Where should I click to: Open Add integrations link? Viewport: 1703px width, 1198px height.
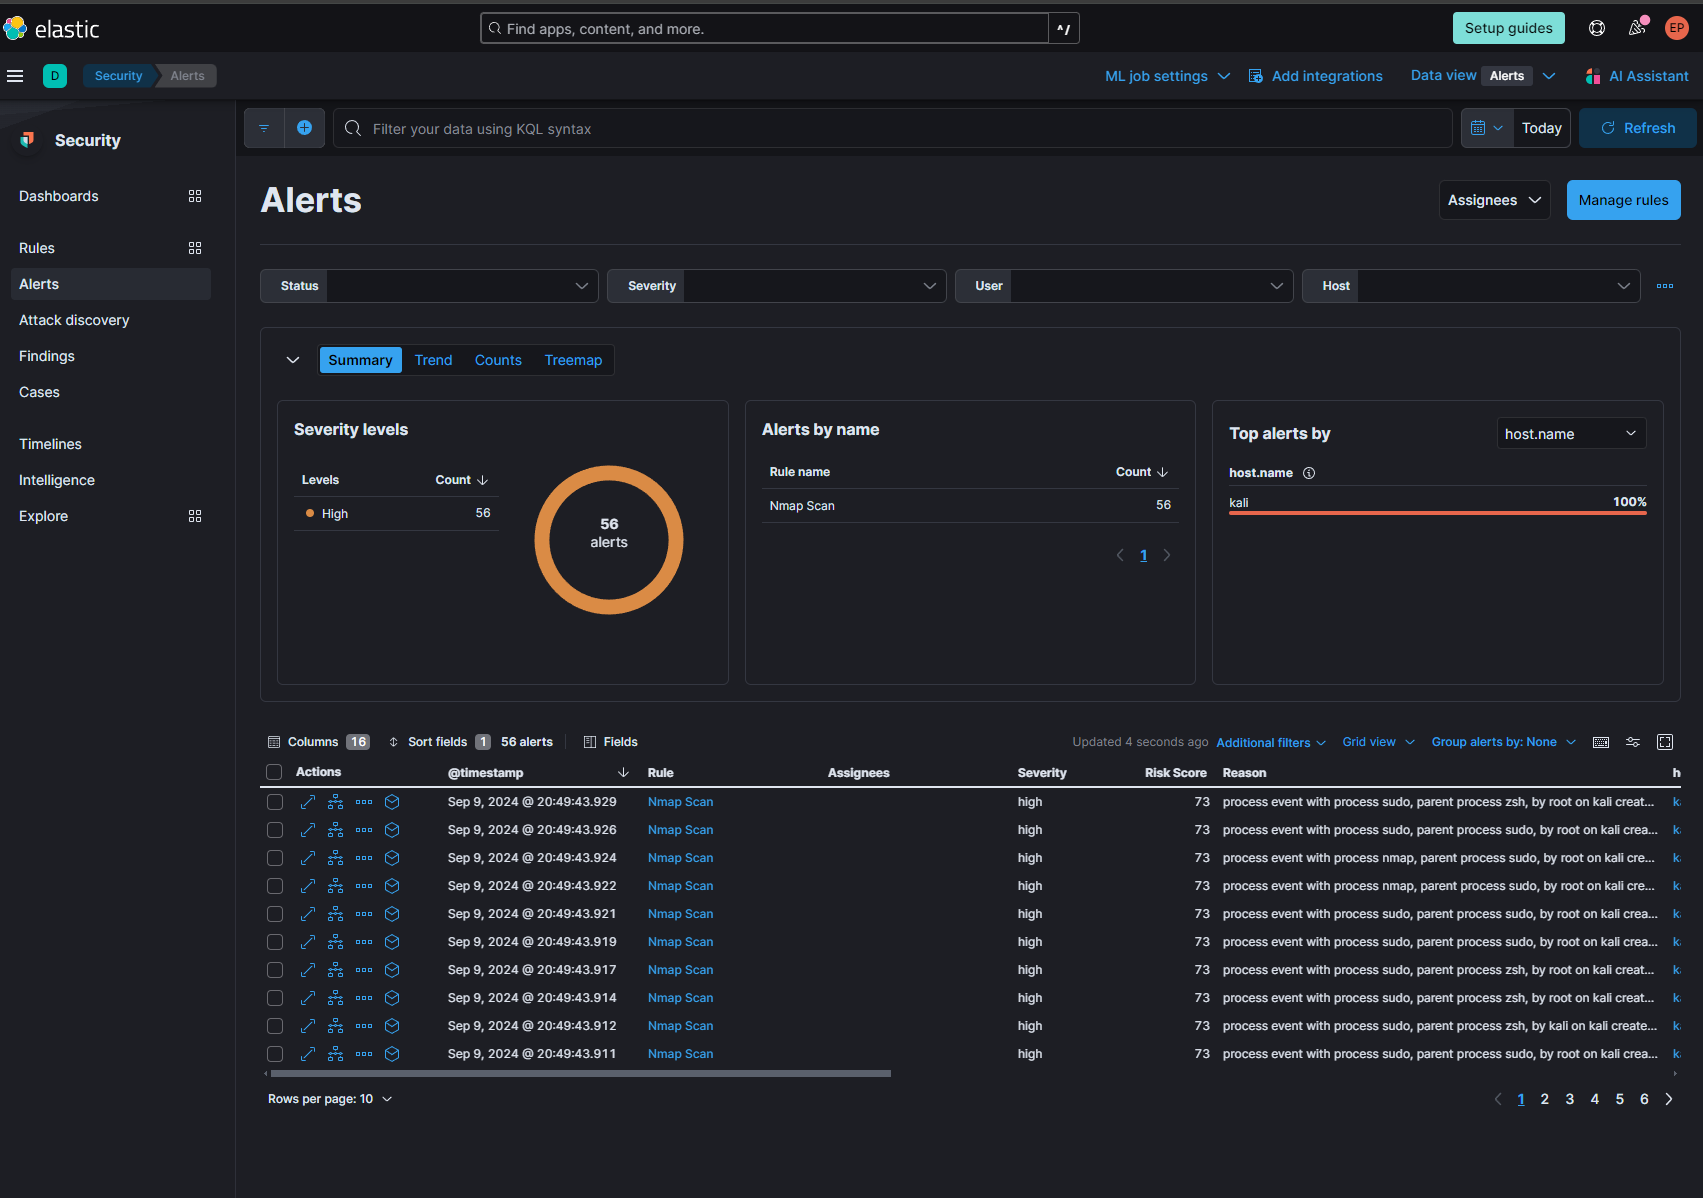tap(1316, 76)
